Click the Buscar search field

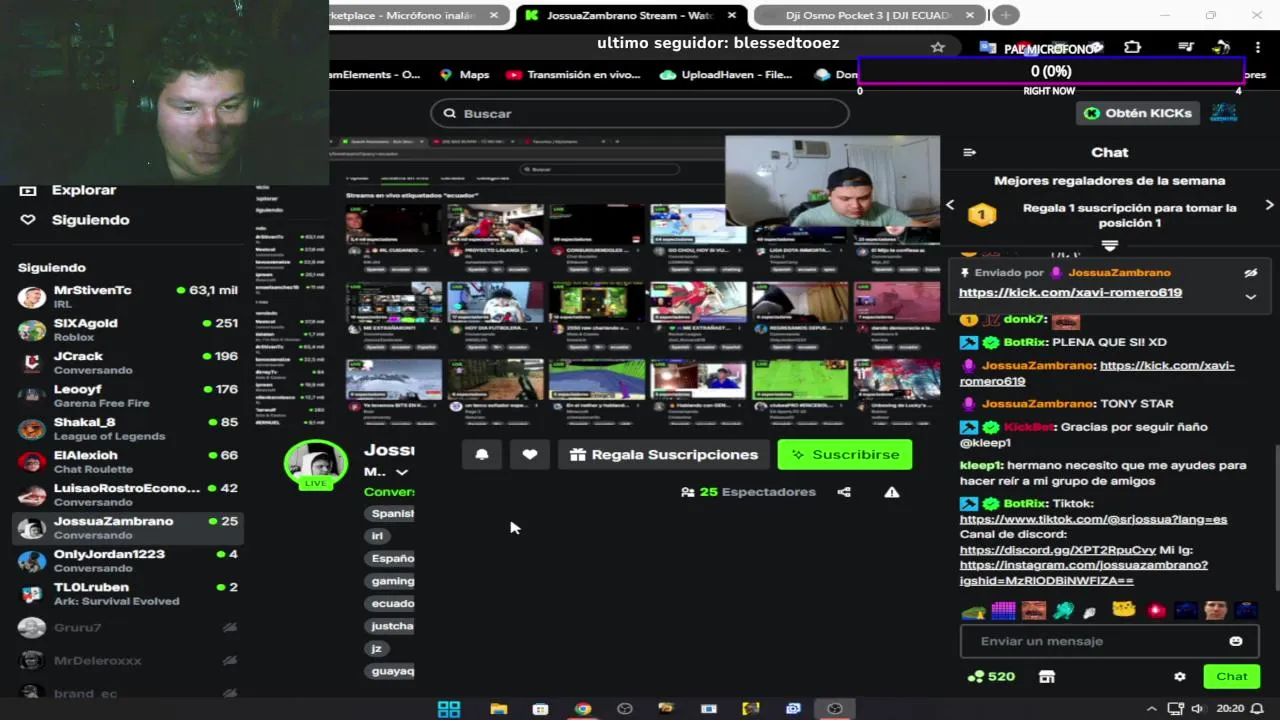click(640, 114)
